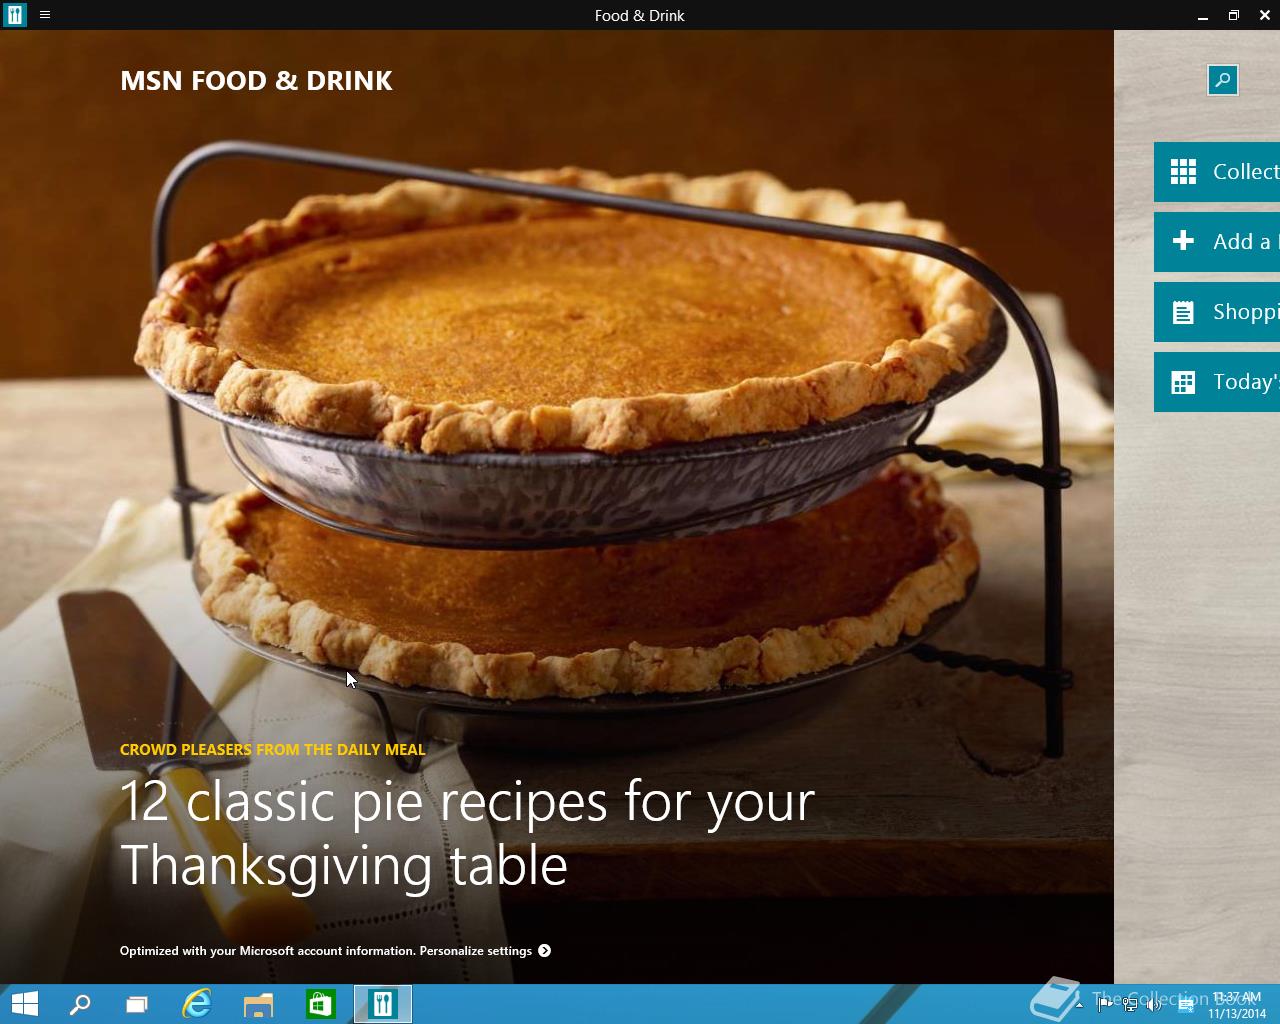Open the Store app from taskbar
1280x1024 pixels.
320,1004
